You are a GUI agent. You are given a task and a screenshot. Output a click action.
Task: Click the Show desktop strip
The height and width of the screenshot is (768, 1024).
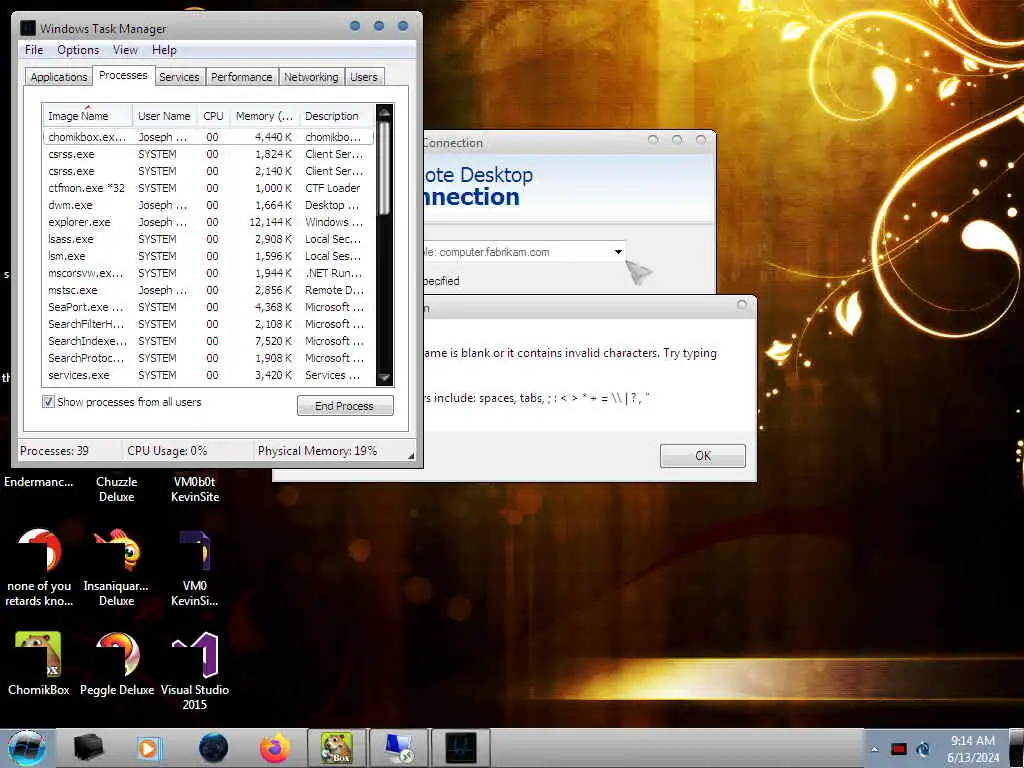click(1016, 748)
